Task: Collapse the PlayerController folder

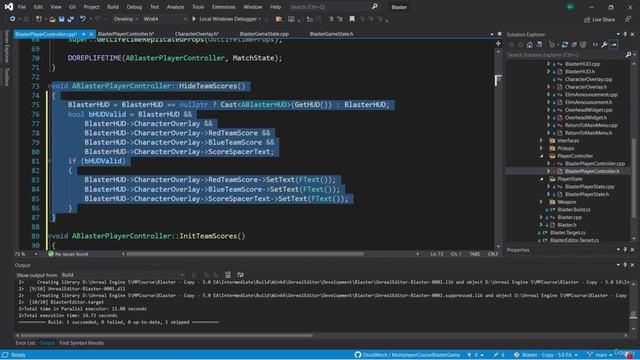Action: click(542, 156)
